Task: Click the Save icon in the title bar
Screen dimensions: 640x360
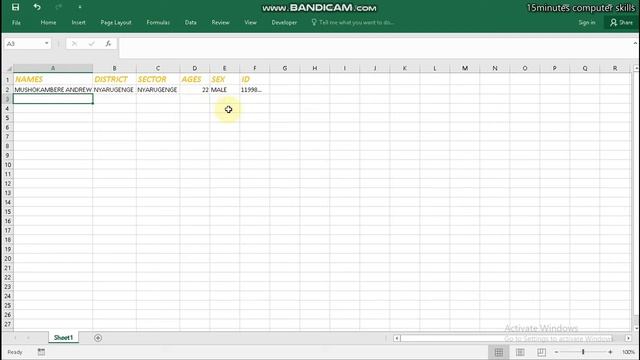Action: tap(16, 7)
